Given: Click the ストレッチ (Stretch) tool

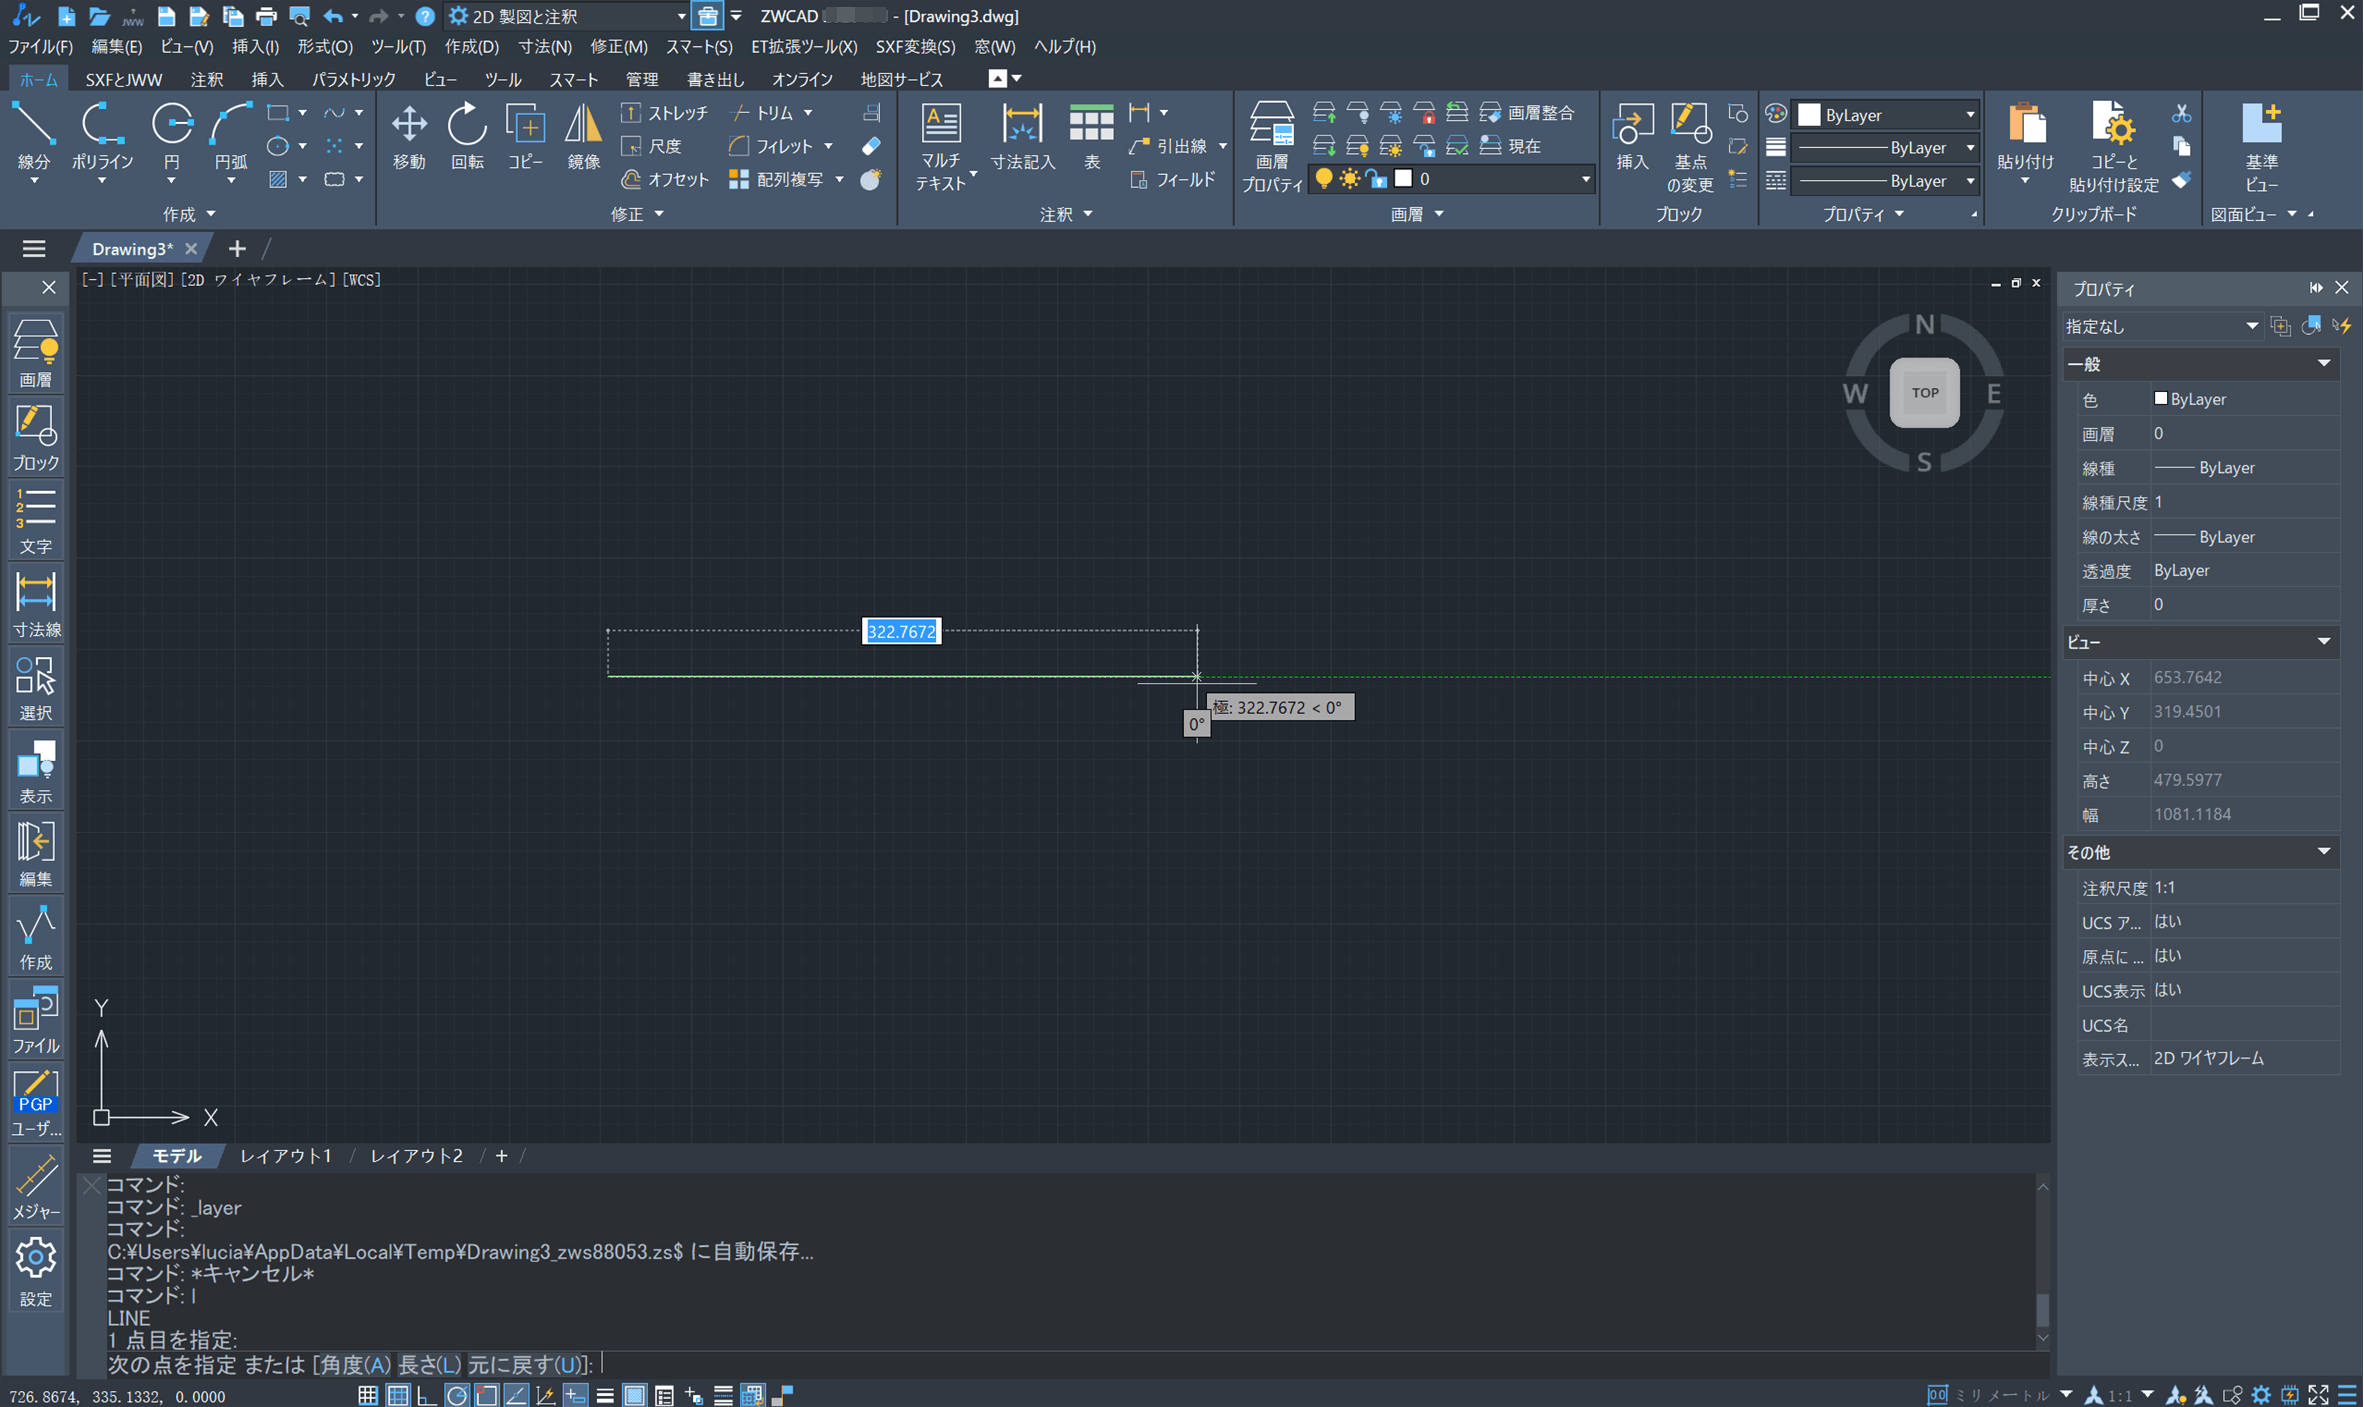Looking at the screenshot, I should (x=664, y=113).
